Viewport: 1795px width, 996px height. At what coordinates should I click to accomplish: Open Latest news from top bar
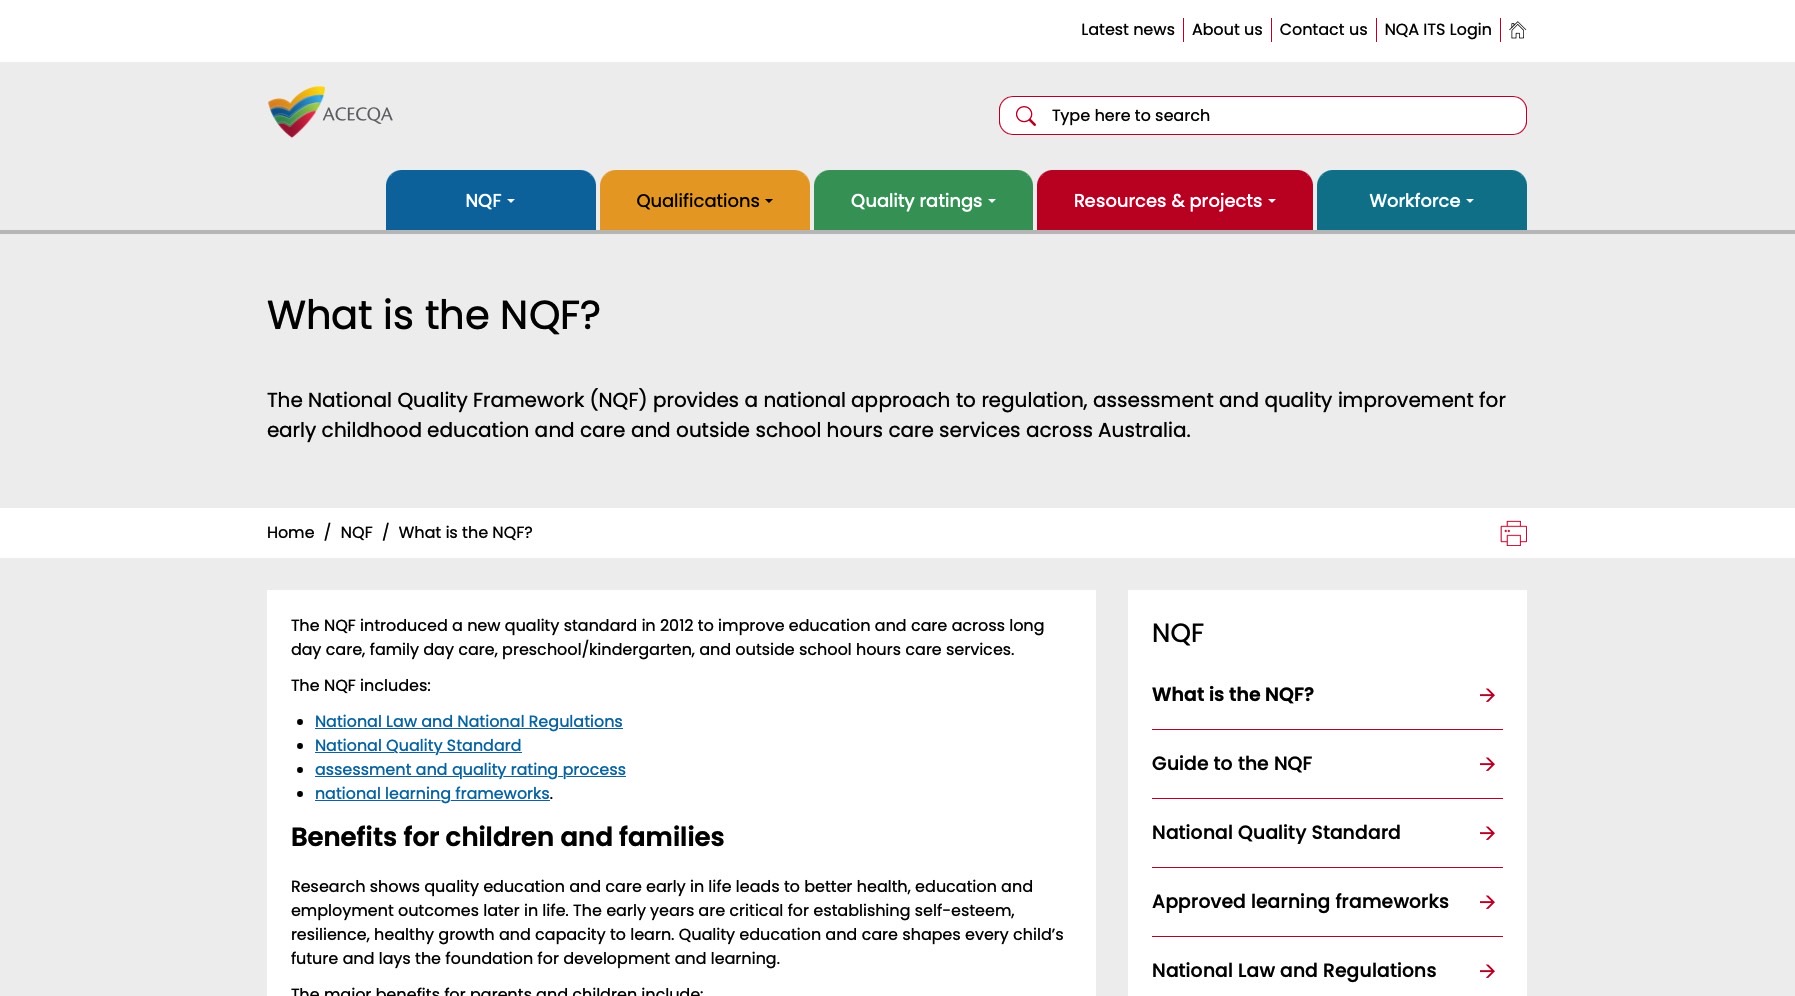click(1127, 30)
